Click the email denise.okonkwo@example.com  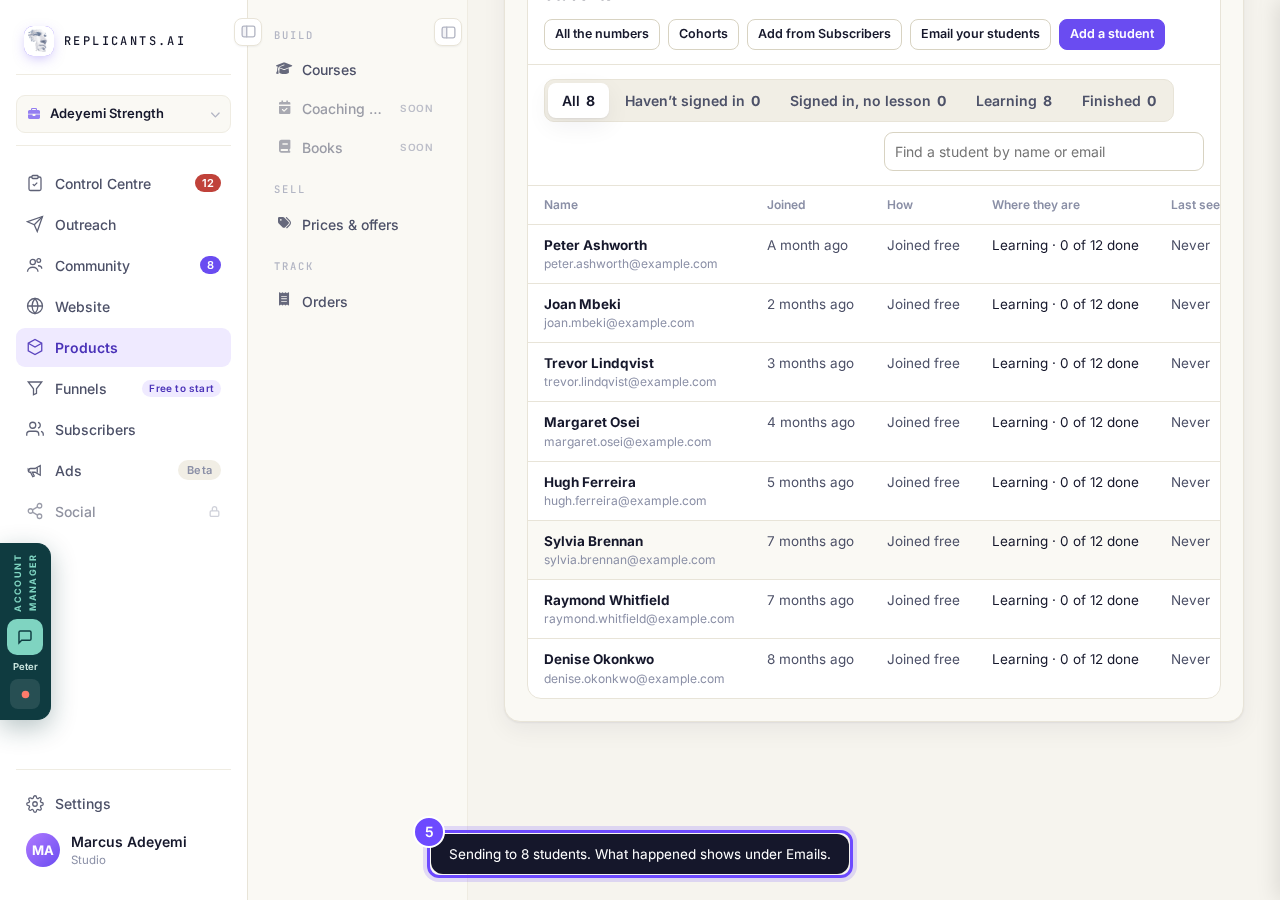[634, 679]
